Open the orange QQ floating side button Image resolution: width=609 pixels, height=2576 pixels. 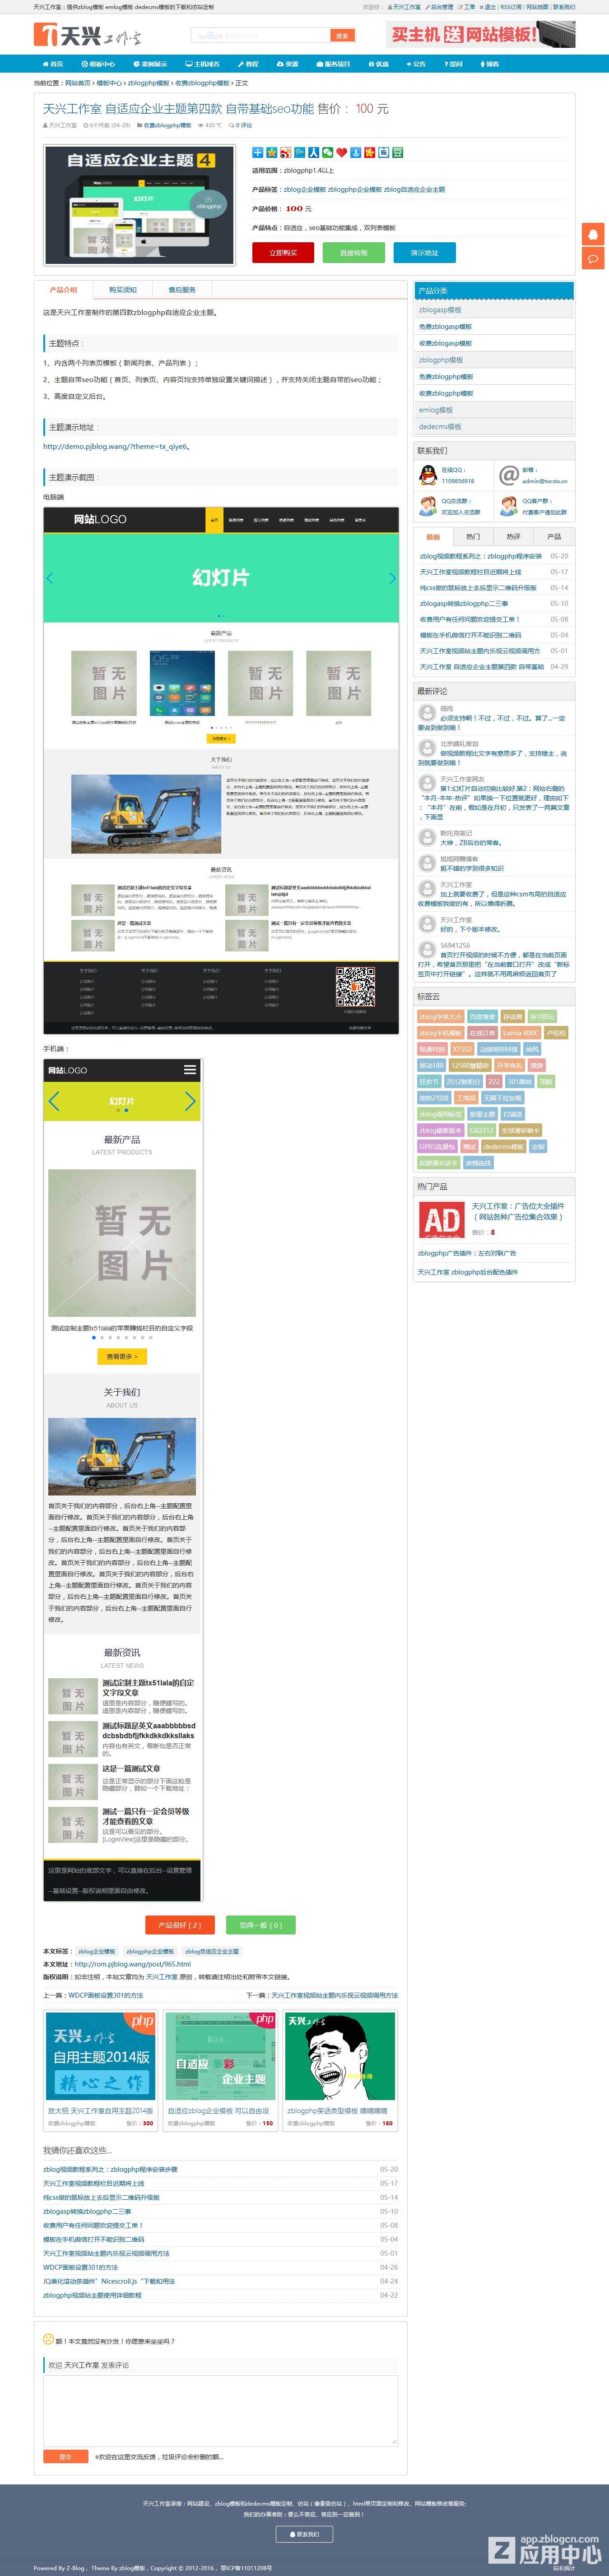[594, 234]
